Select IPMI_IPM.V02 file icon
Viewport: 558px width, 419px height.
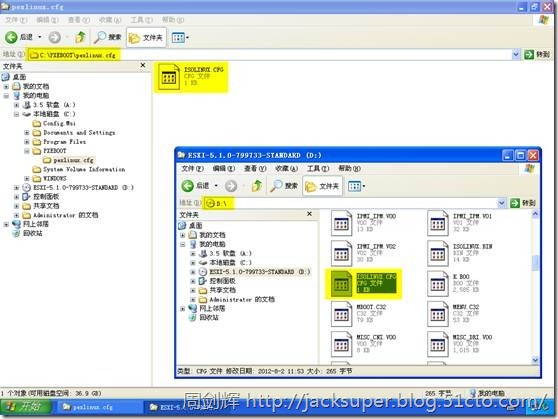pyautogui.click(x=341, y=253)
